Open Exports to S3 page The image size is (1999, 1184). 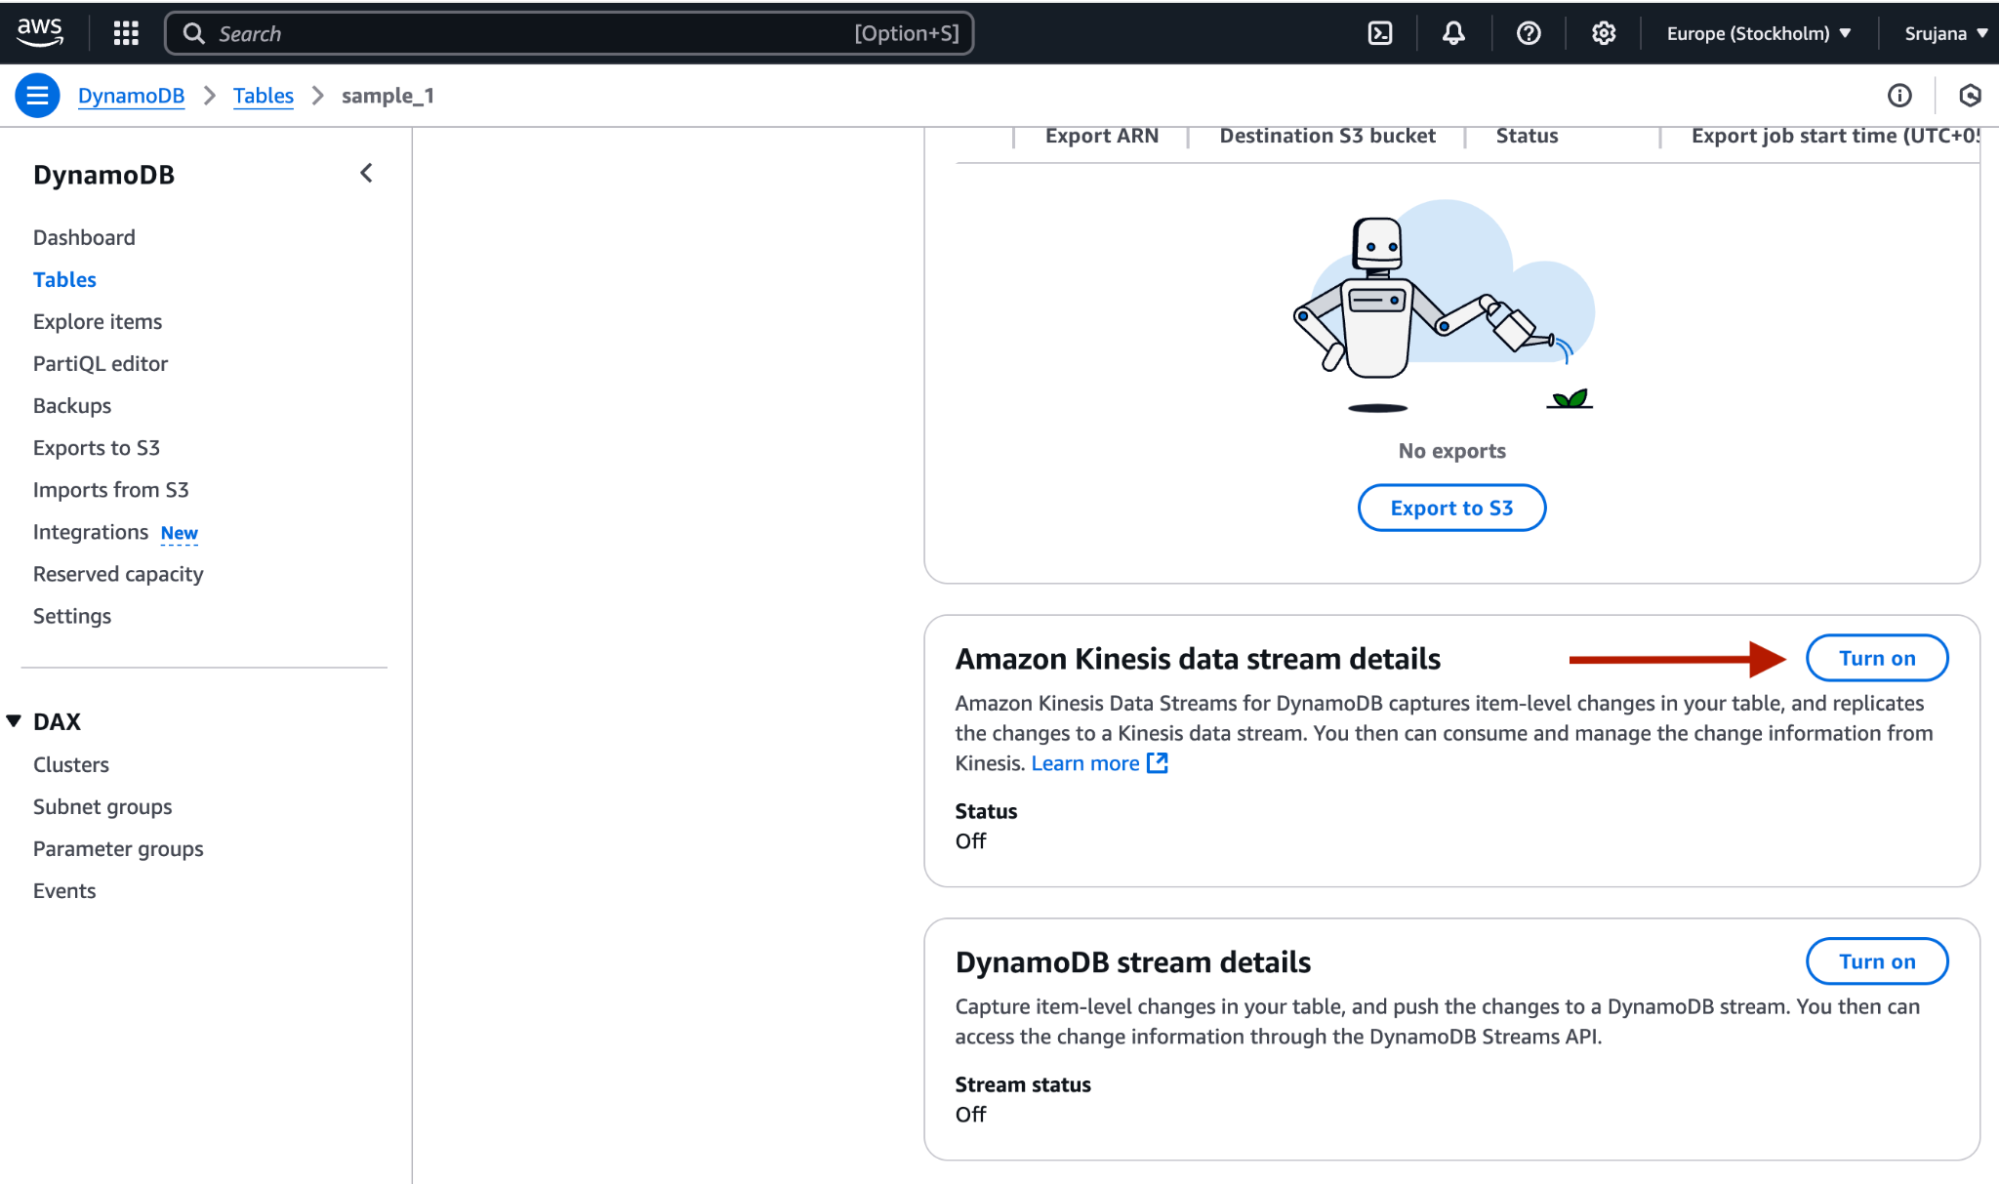pyautogui.click(x=96, y=447)
